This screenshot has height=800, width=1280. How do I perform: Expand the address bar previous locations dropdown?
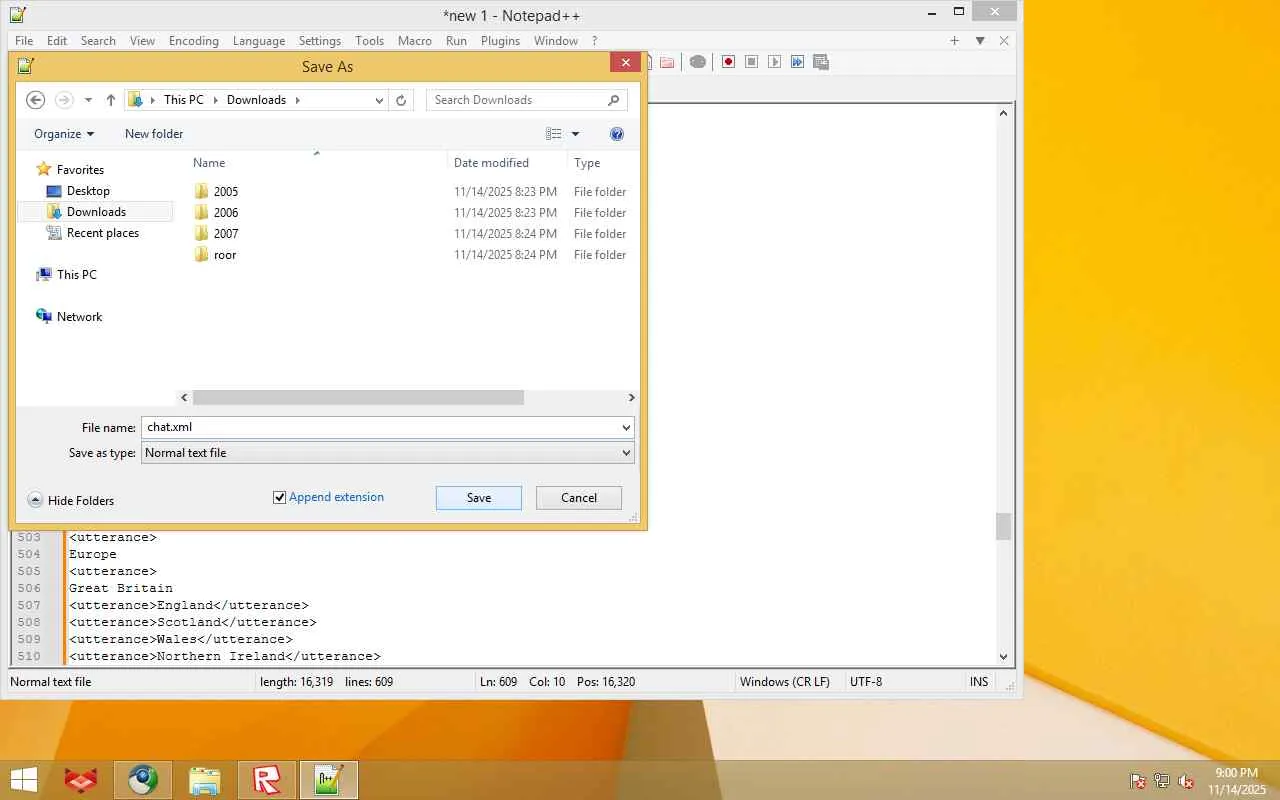coord(379,100)
